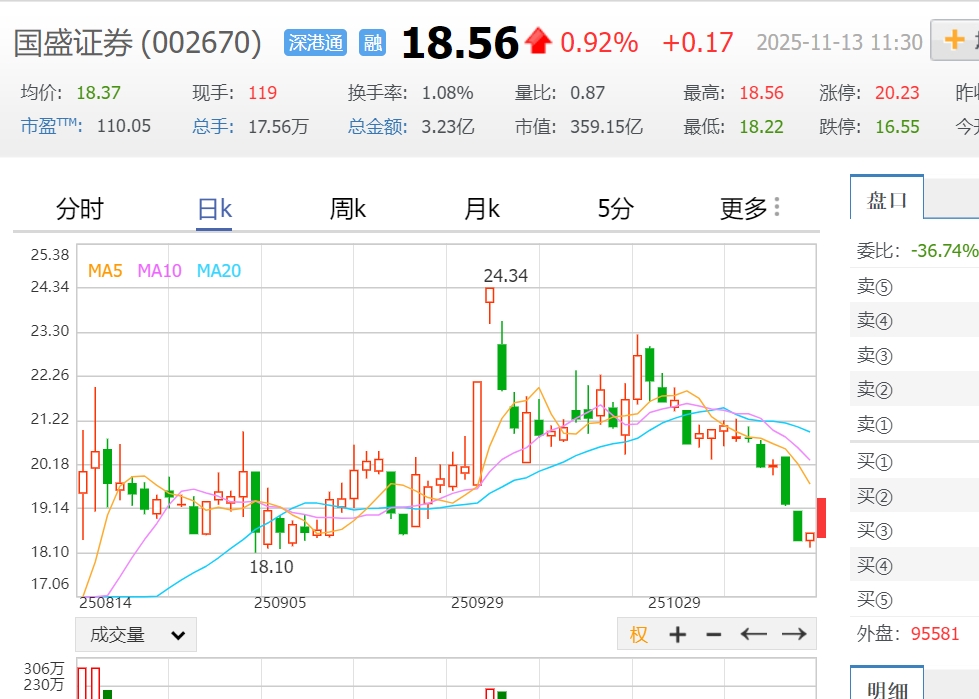Click the 委比 value -36.74%
Image resolution: width=979 pixels, height=699 pixels.
[x=945, y=251]
